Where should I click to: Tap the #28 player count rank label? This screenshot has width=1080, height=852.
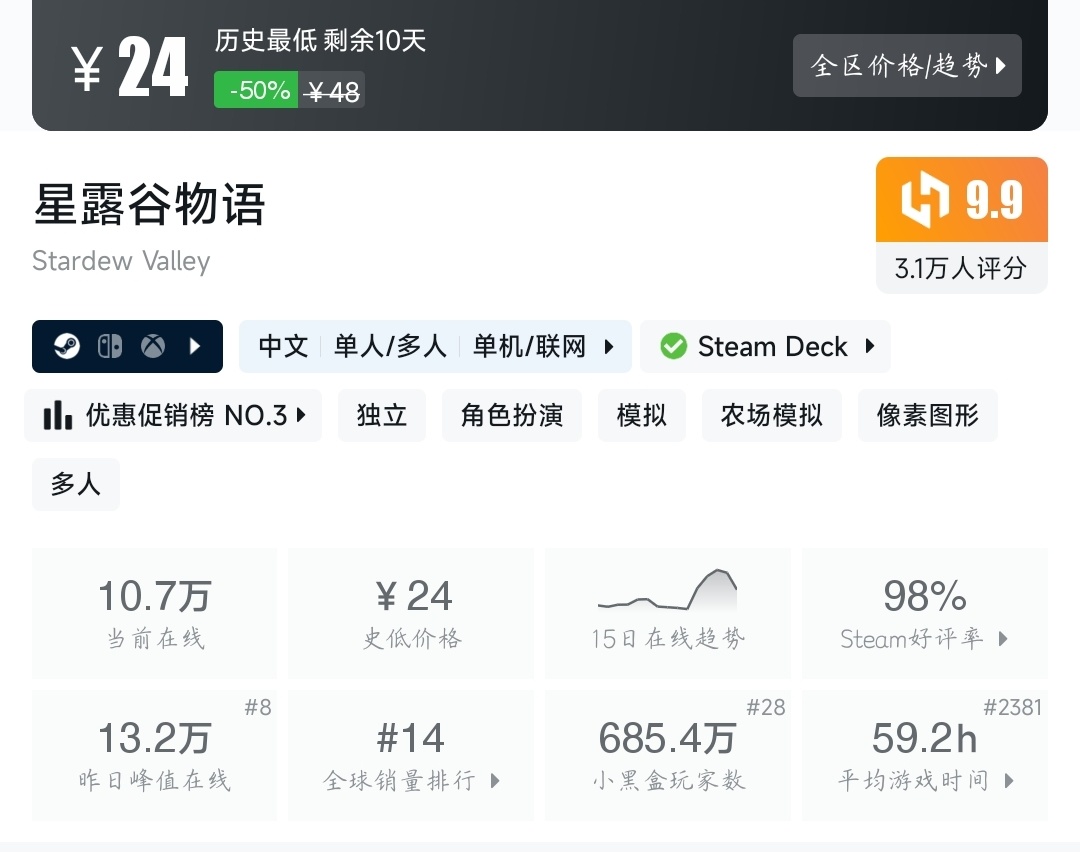click(x=766, y=707)
